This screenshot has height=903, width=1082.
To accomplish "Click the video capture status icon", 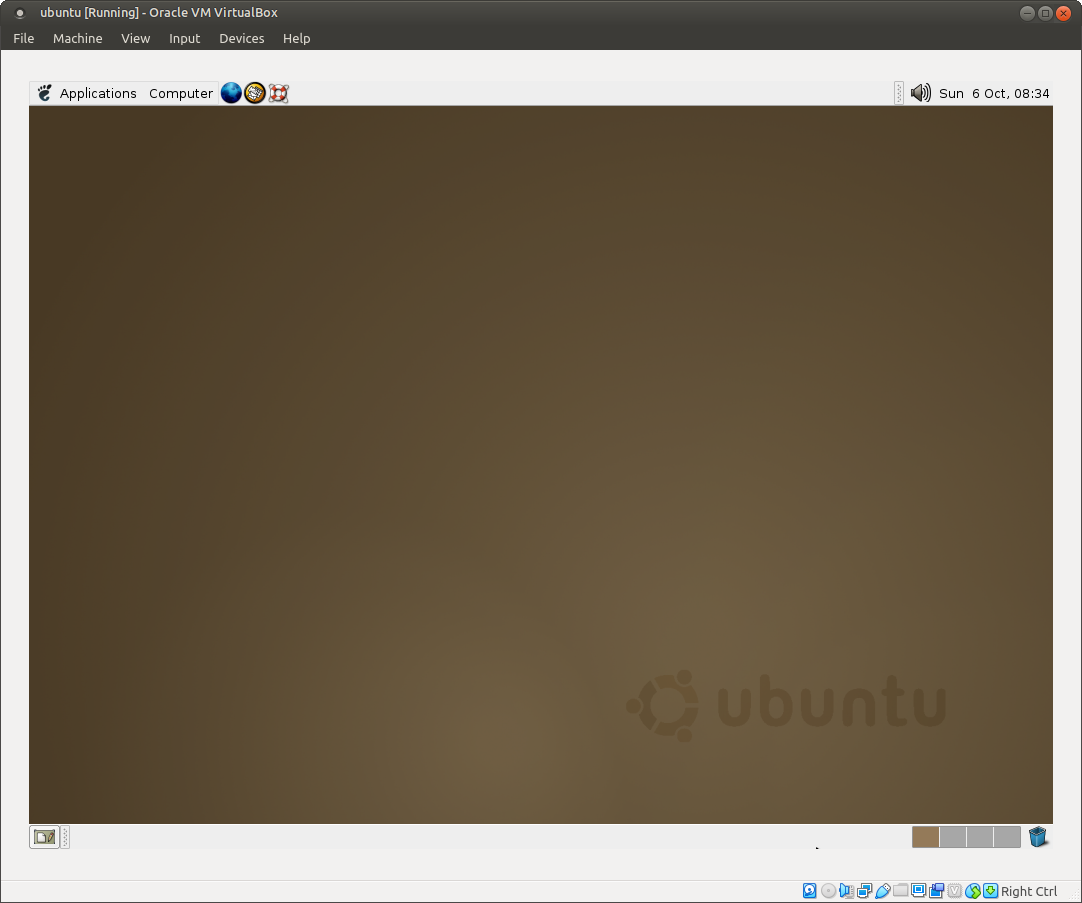I will pos(936,891).
